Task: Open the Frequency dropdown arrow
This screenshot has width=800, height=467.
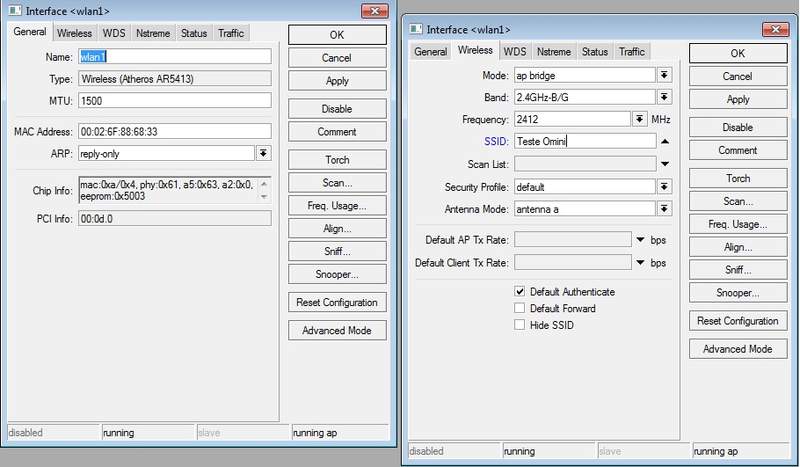Action: click(x=639, y=119)
